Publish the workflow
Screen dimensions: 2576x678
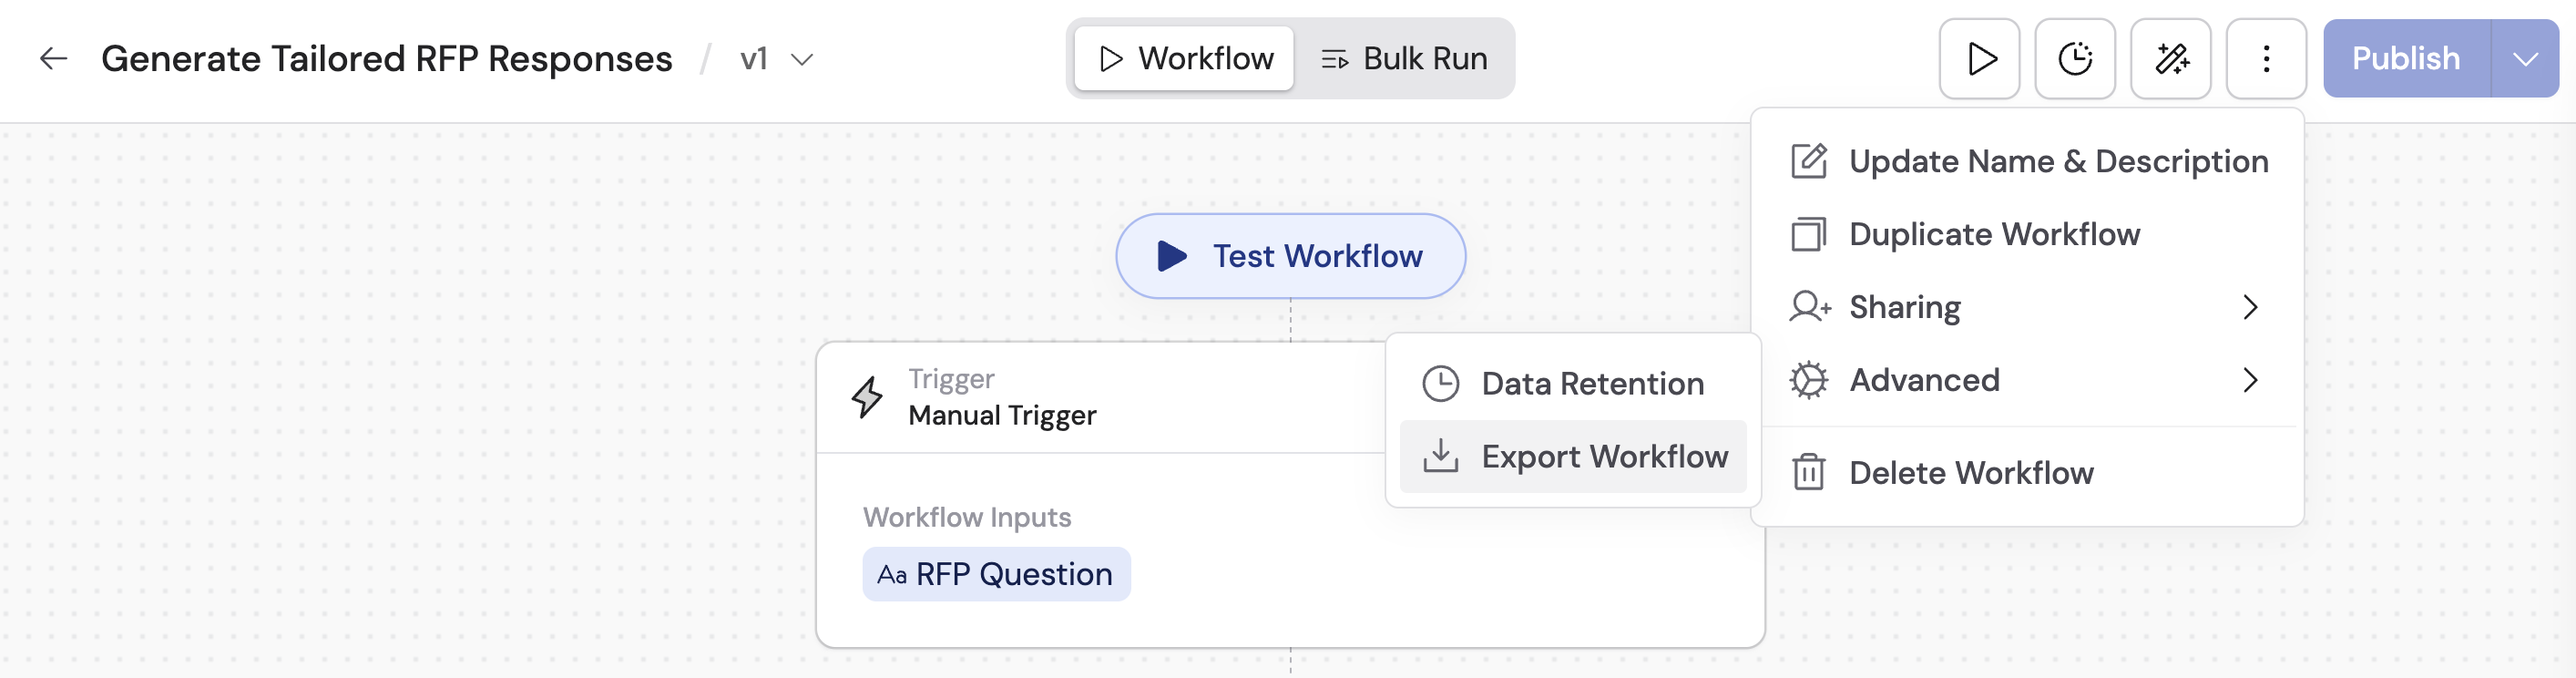pyautogui.click(x=2404, y=58)
